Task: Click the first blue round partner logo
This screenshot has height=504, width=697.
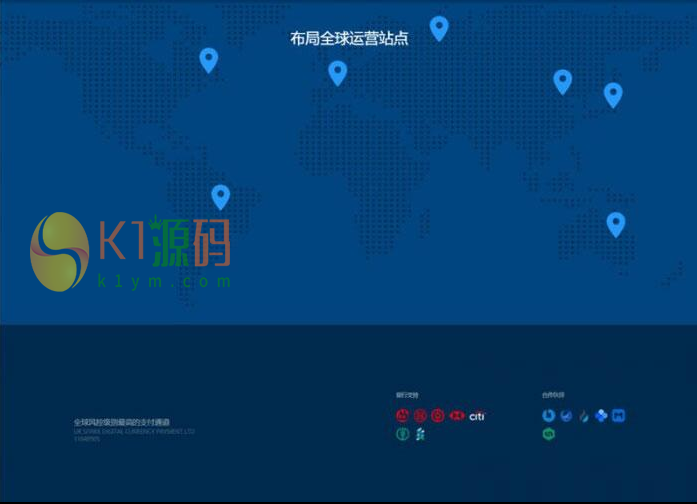Action: point(549,416)
